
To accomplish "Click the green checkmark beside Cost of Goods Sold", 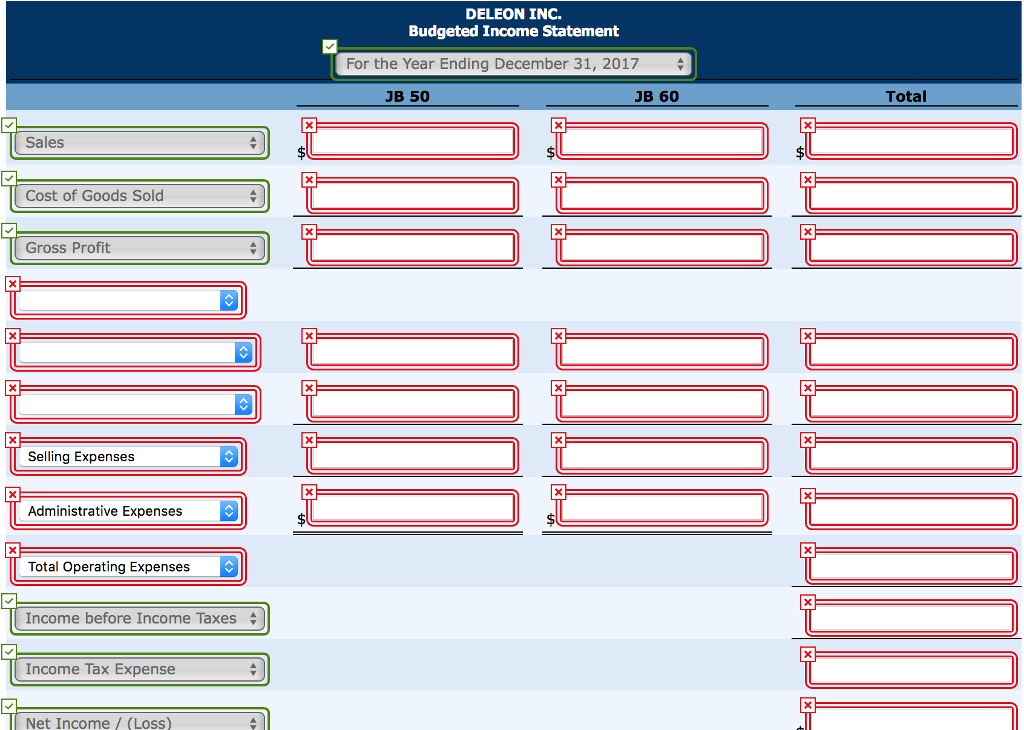I will pyautogui.click(x=9, y=178).
